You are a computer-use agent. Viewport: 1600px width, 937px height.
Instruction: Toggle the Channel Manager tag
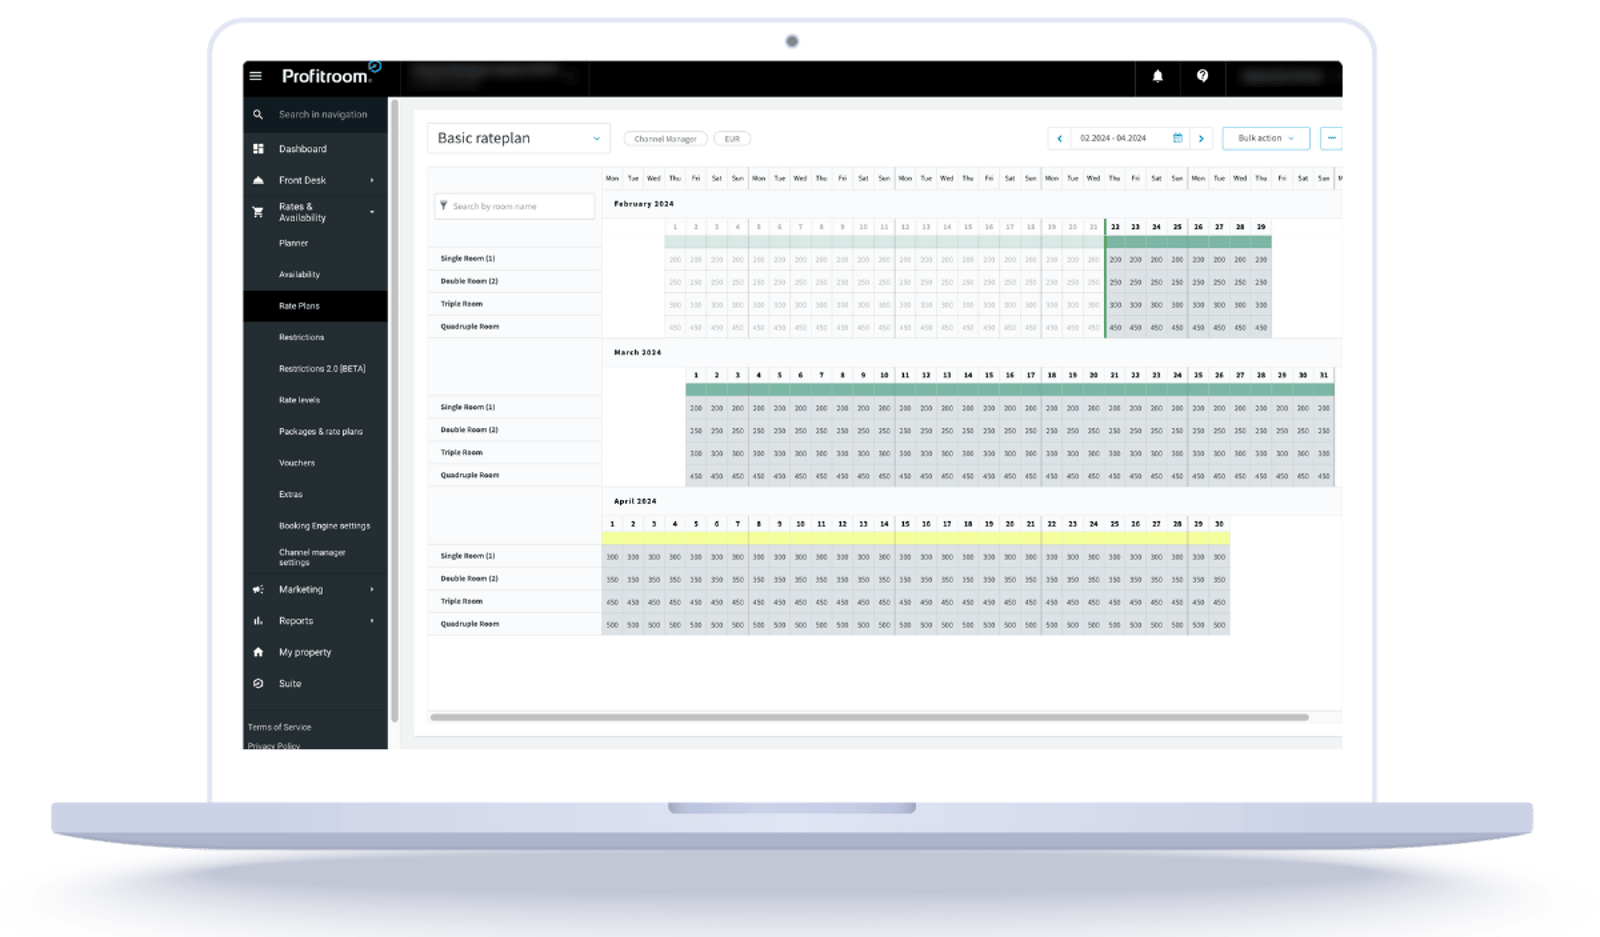pyautogui.click(x=665, y=139)
